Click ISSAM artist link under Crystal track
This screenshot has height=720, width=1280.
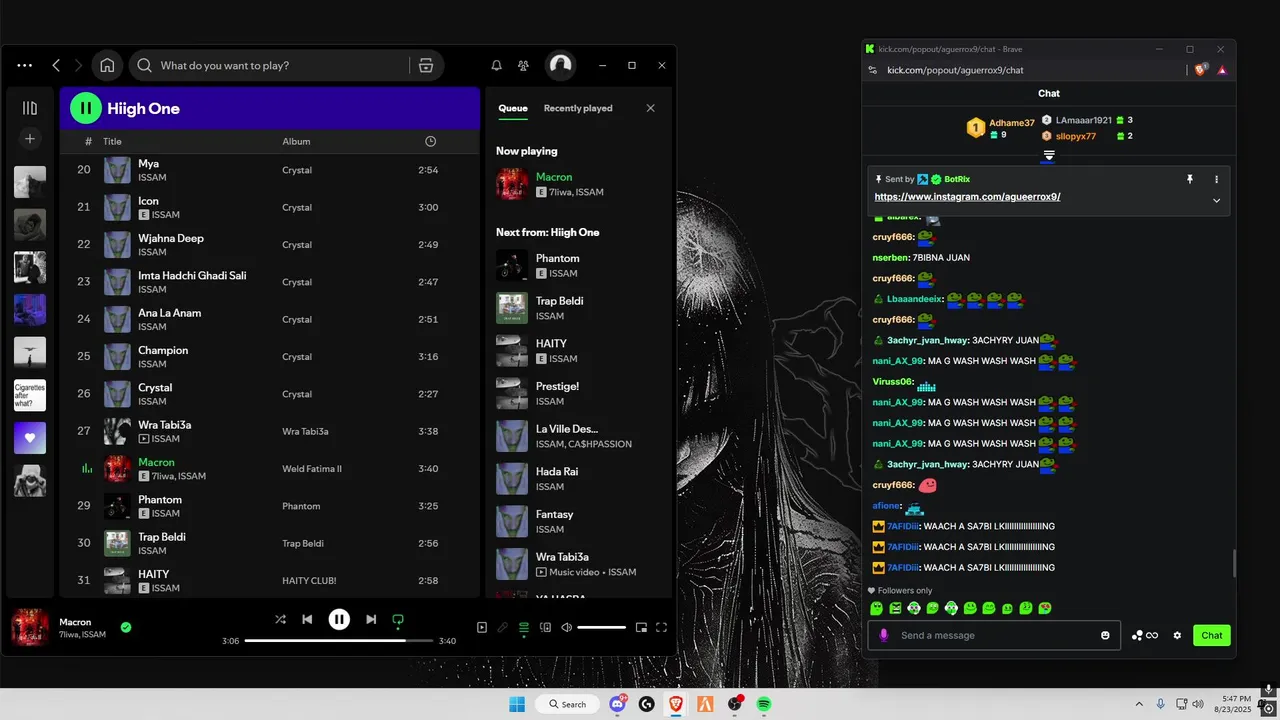152,401
